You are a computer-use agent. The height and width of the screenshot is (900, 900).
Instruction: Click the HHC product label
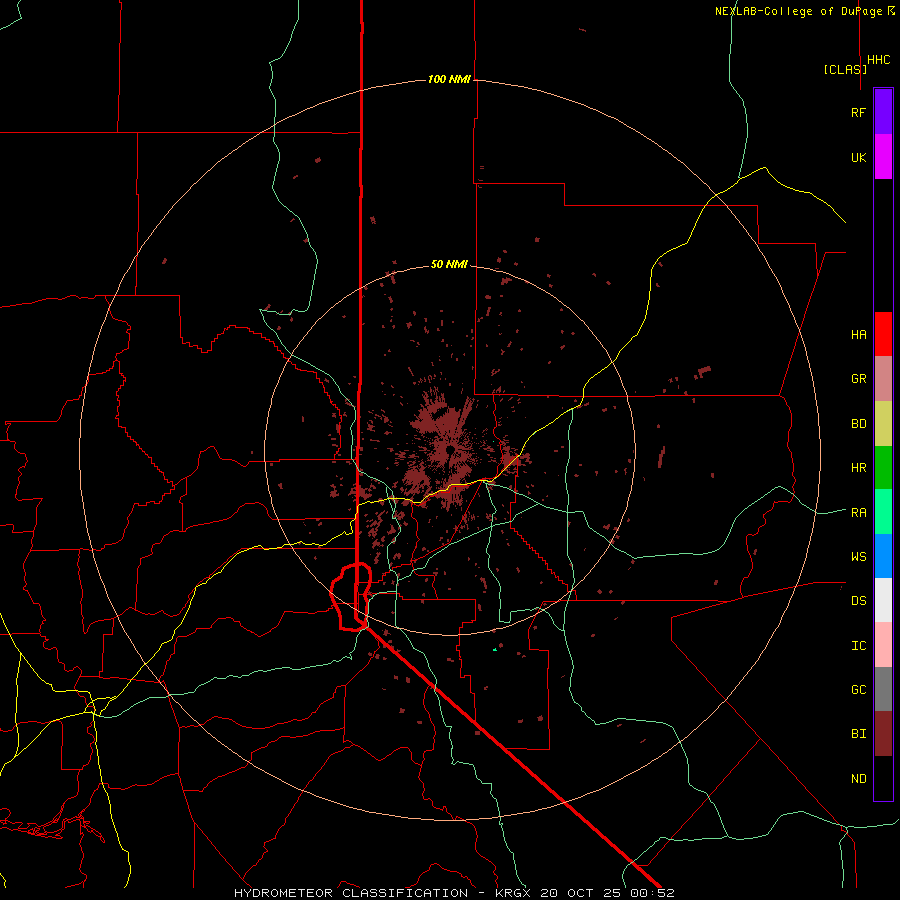(879, 60)
